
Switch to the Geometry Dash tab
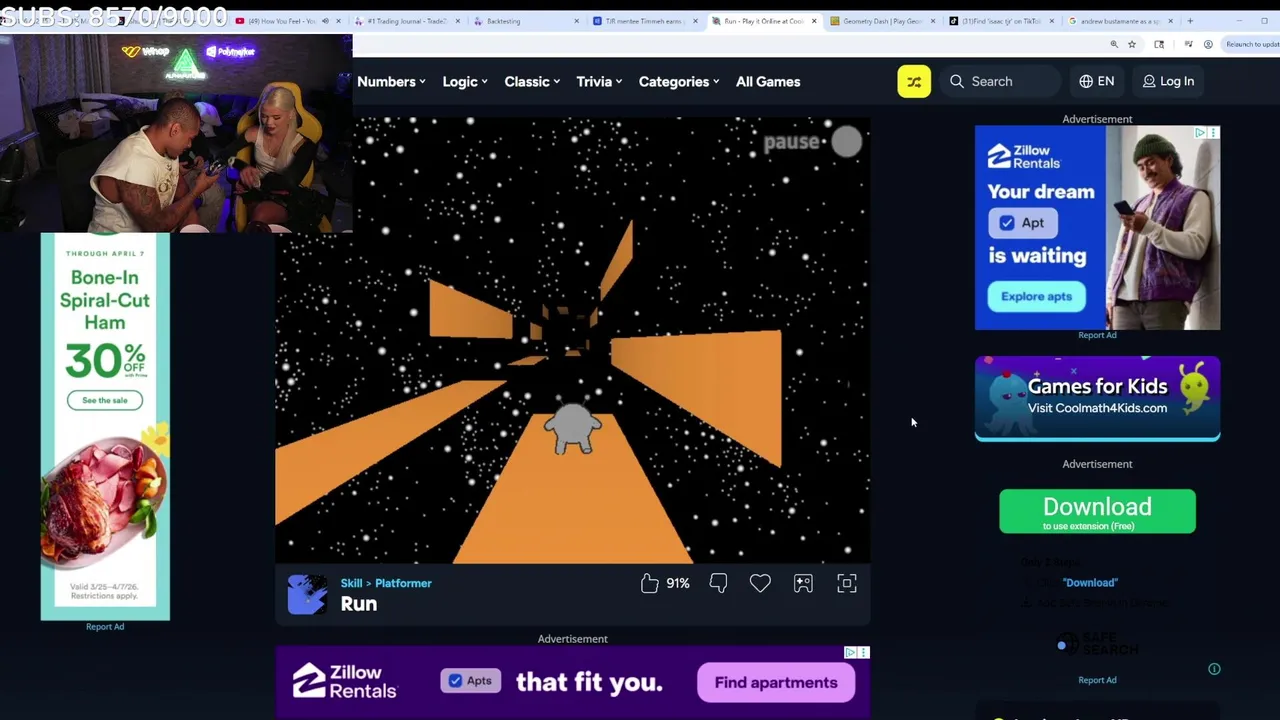882,21
